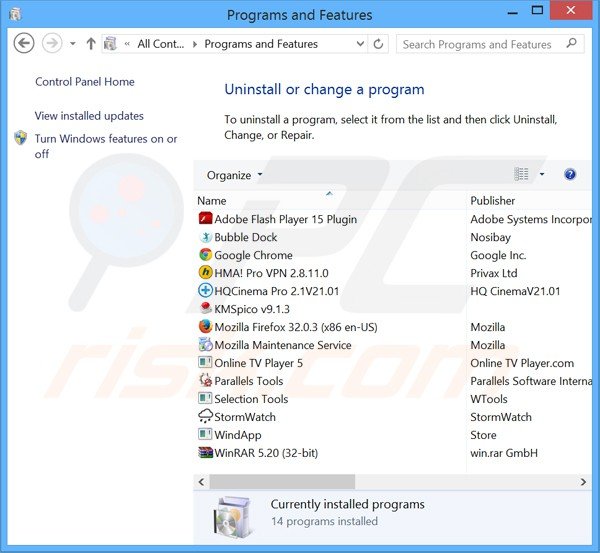Click the Control Panel icon in address bar
The width and height of the screenshot is (600, 553).
[x=110, y=44]
